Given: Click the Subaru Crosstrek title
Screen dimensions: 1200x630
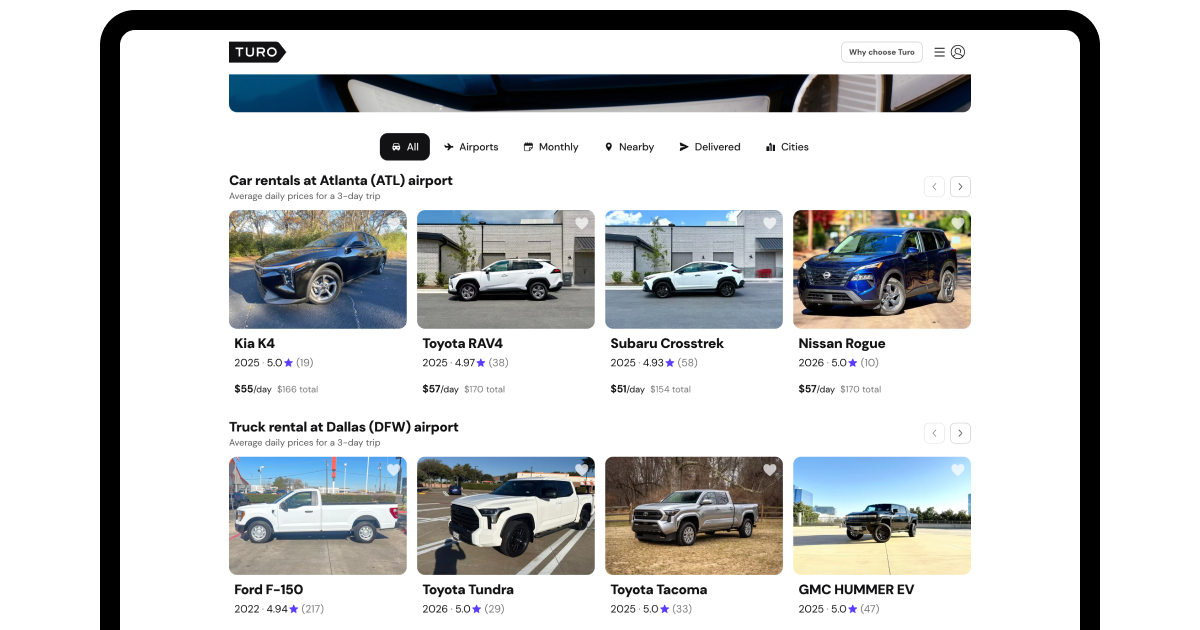Looking at the screenshot, I should point(667,343).
